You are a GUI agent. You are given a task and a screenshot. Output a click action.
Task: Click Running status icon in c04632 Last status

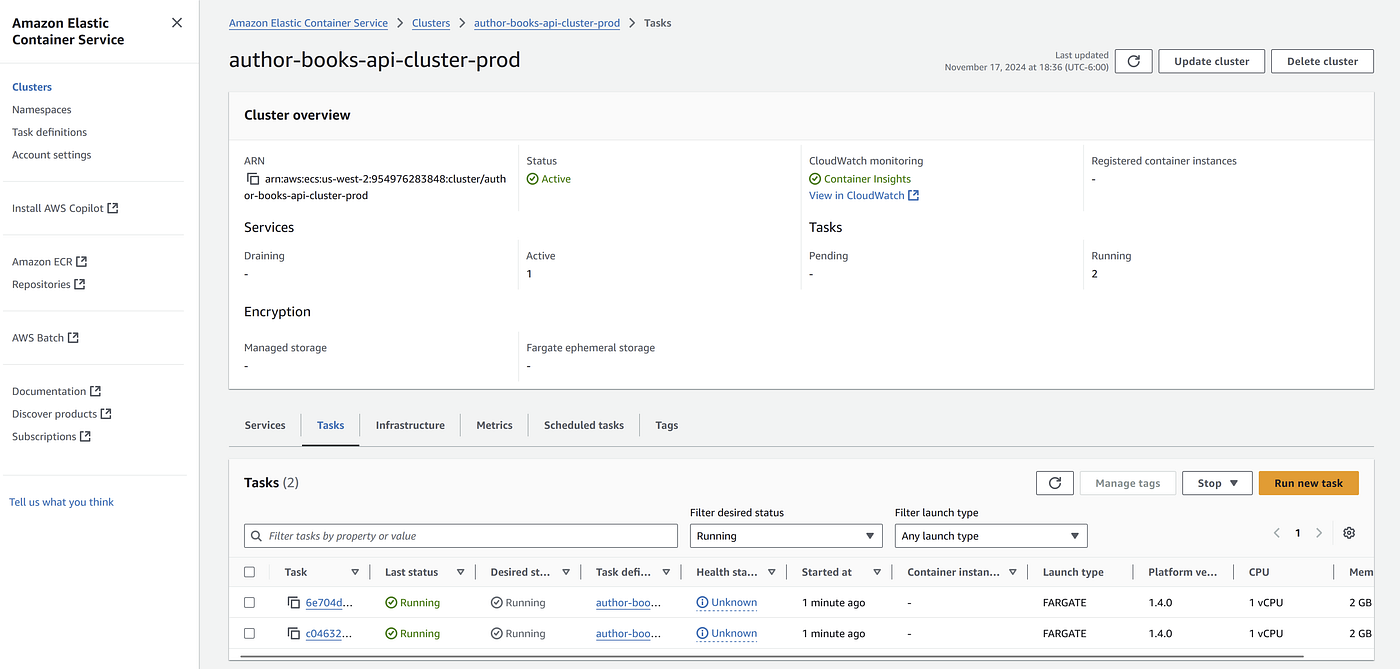point(391,634)
